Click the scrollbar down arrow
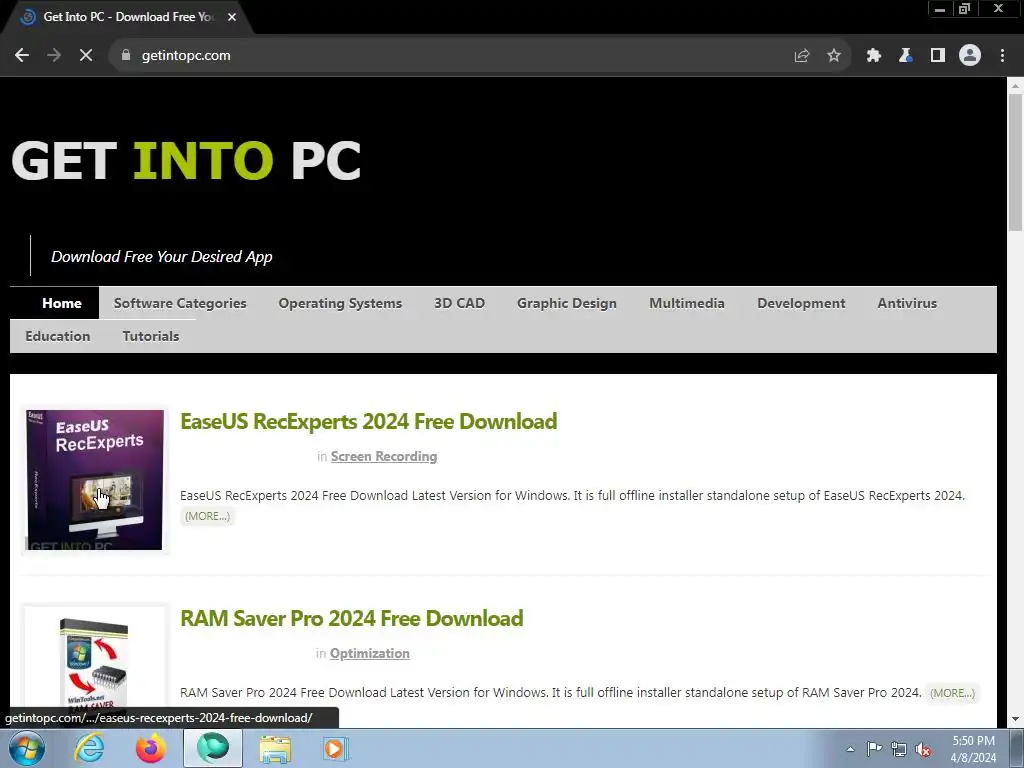Image resolution: width=1024 pixels, height=768 pixels. [x=1015, y=719]
